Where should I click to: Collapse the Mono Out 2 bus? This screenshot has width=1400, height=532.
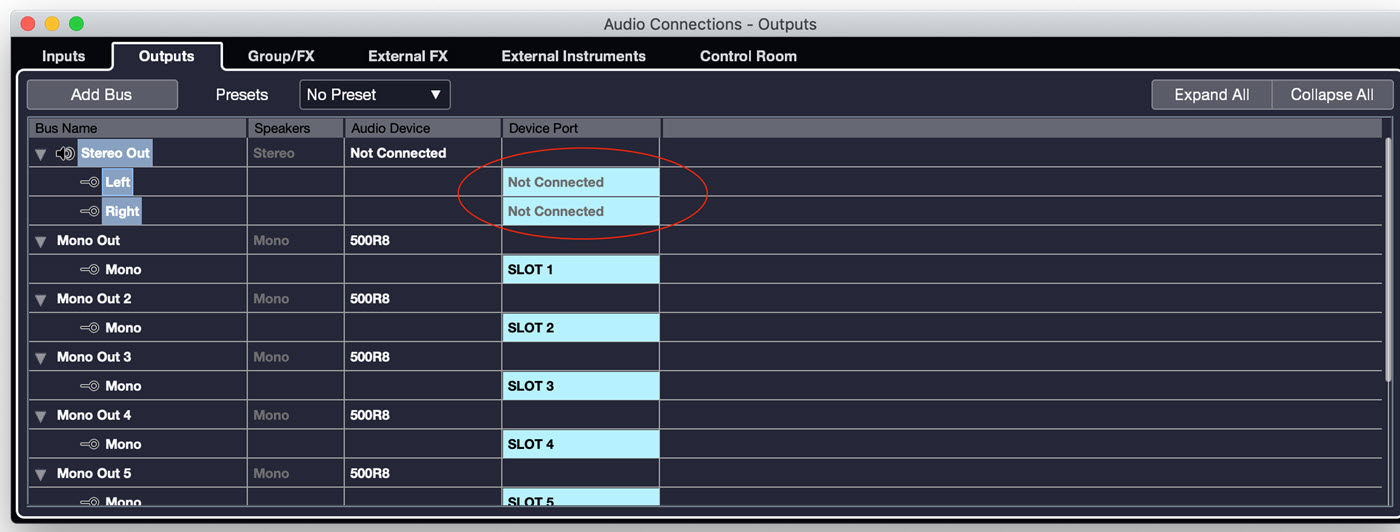point(41,300)
